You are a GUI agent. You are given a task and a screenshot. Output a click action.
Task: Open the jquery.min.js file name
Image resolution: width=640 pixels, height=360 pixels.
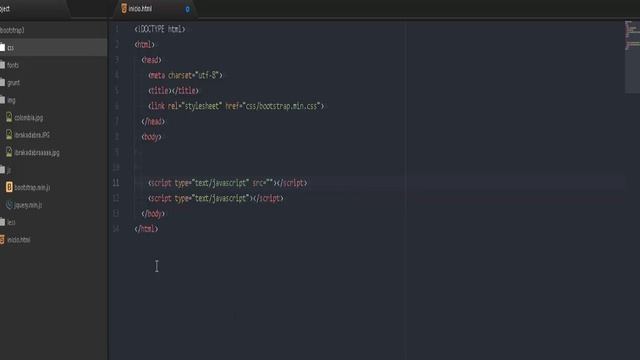[28, 205]
